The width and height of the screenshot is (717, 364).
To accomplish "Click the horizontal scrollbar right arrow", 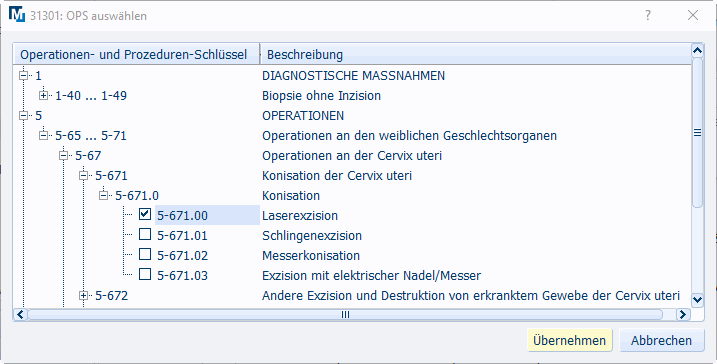I will click(x=683, y=314).
